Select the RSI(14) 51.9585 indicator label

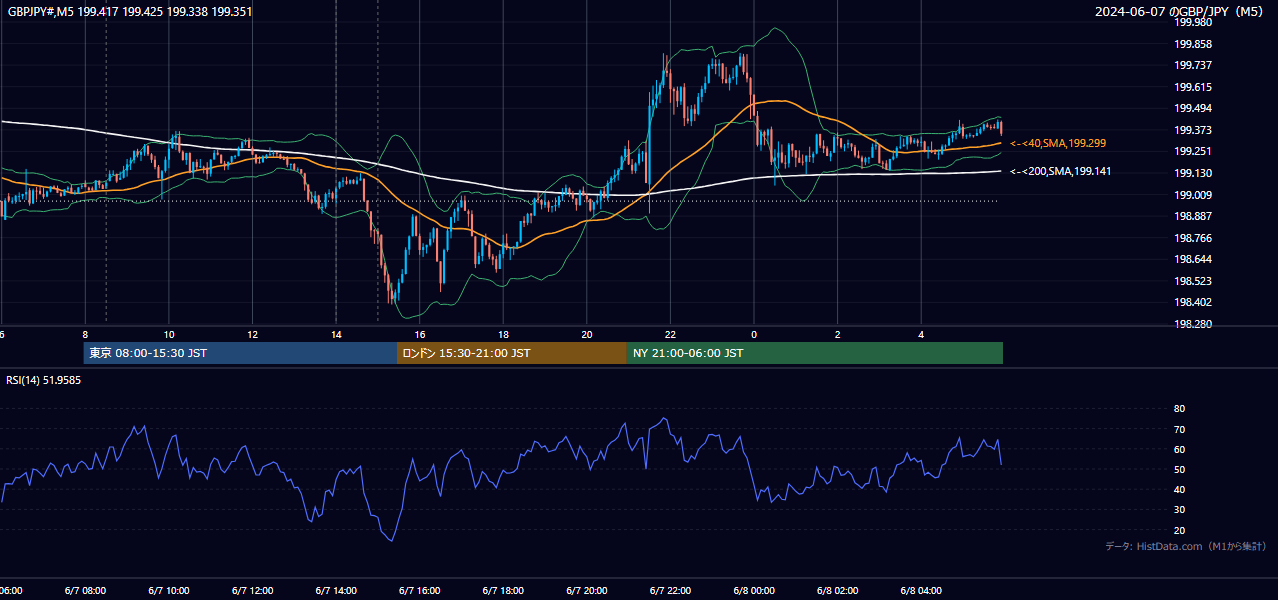click(44, 380)
